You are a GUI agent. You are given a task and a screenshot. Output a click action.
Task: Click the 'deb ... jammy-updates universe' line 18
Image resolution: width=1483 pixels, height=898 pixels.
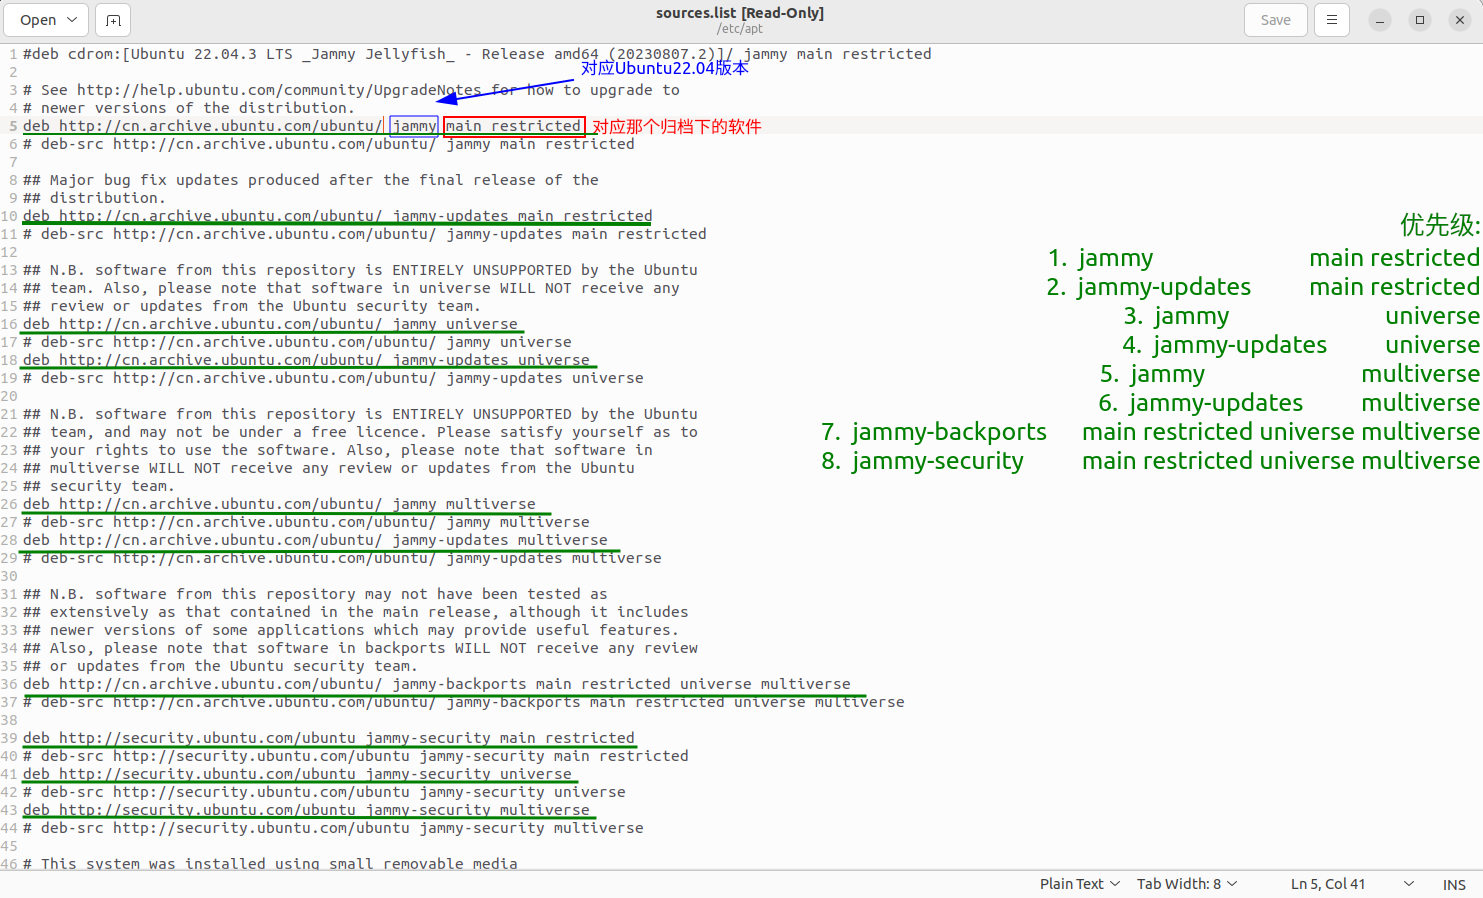pyautogui.click(x=306, y=360)
